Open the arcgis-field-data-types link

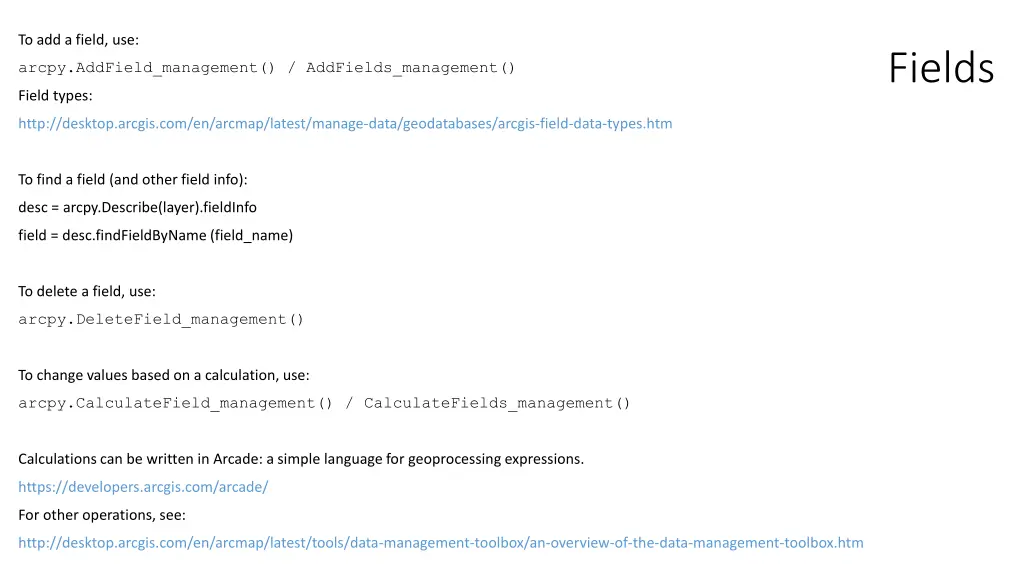click(345, 123)
